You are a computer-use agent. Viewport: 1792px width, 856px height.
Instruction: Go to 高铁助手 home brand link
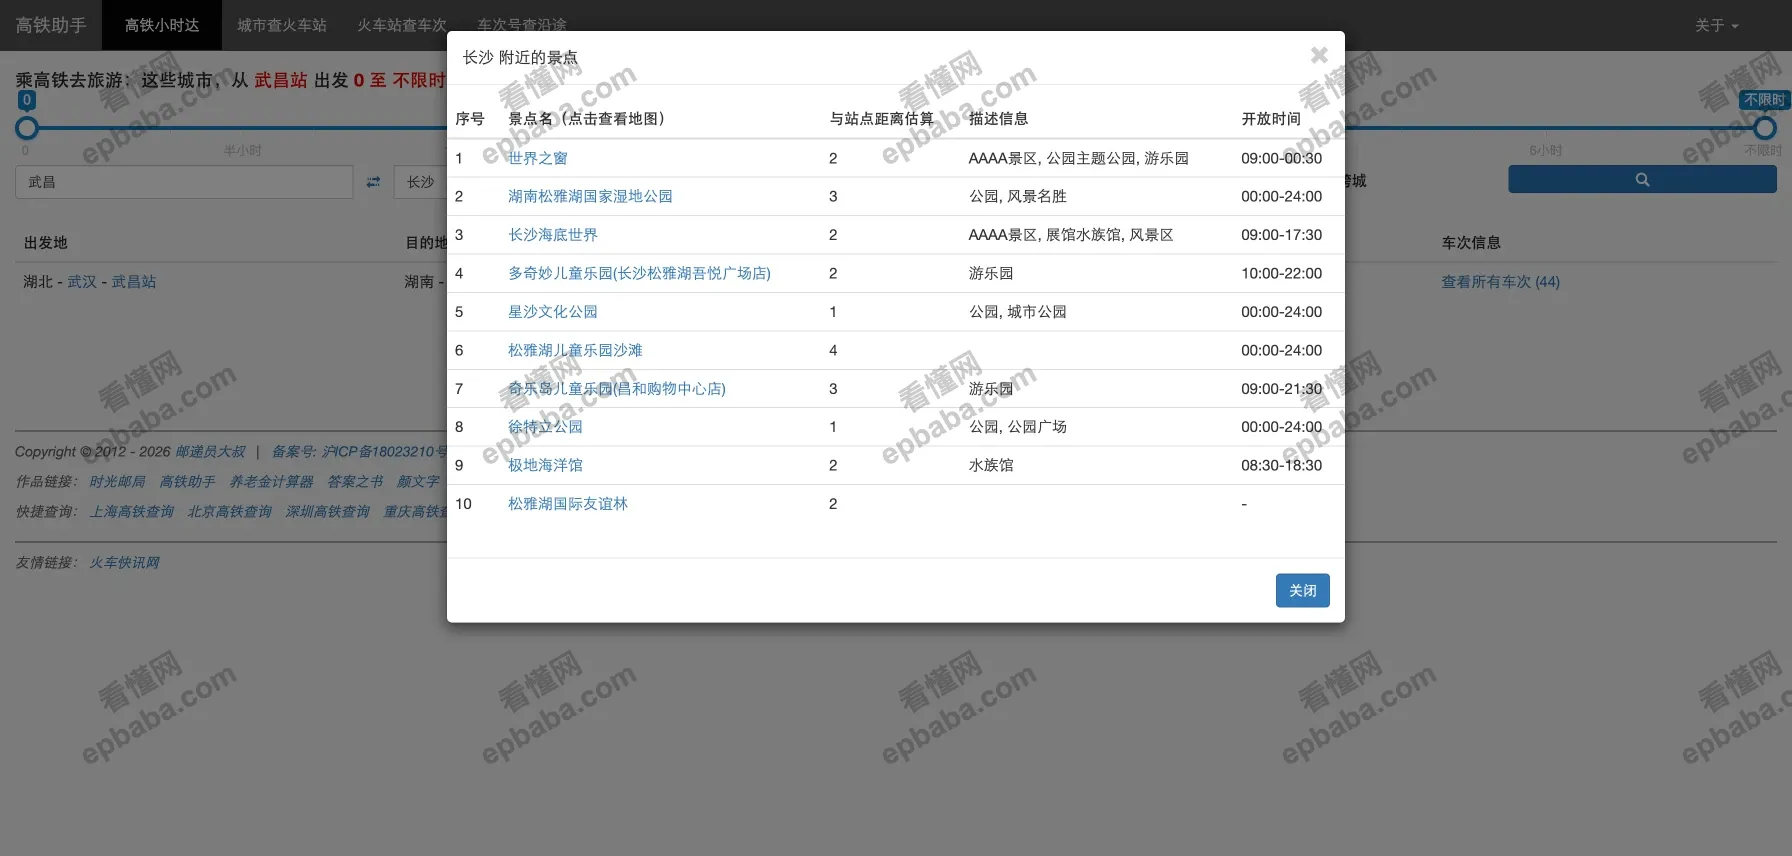coord(51,25)
